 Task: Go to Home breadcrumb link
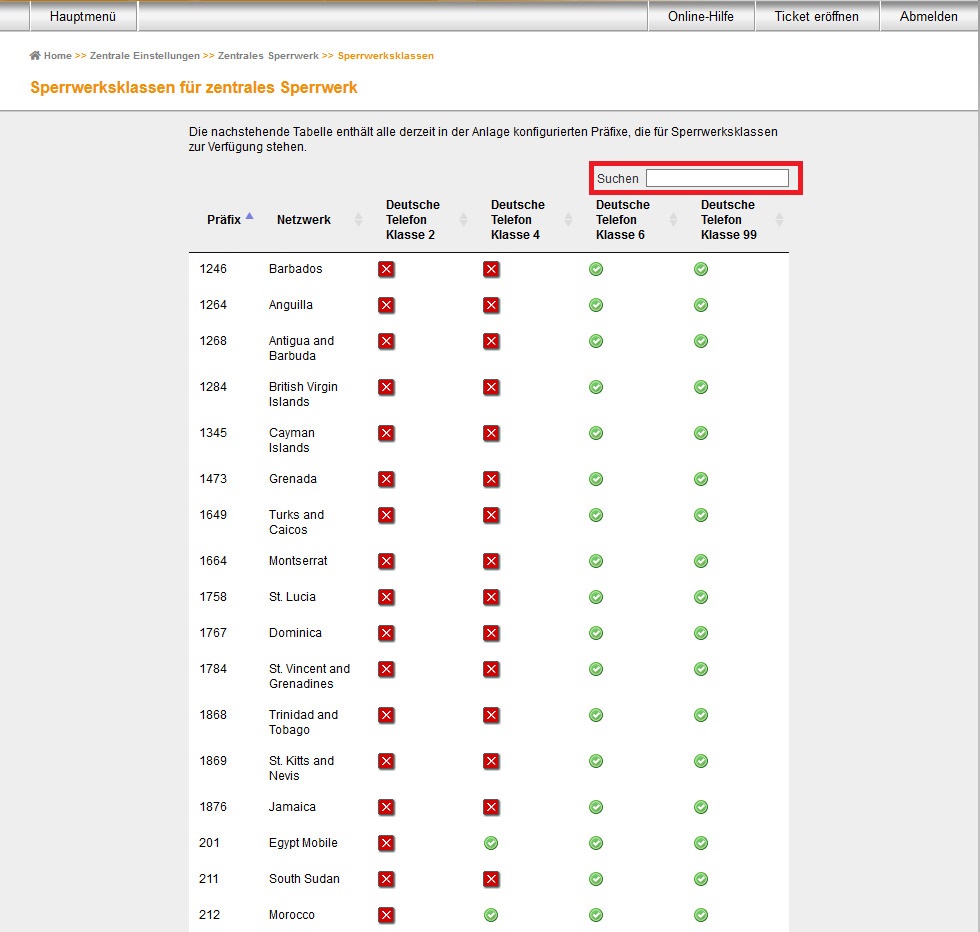click(58, 56)
